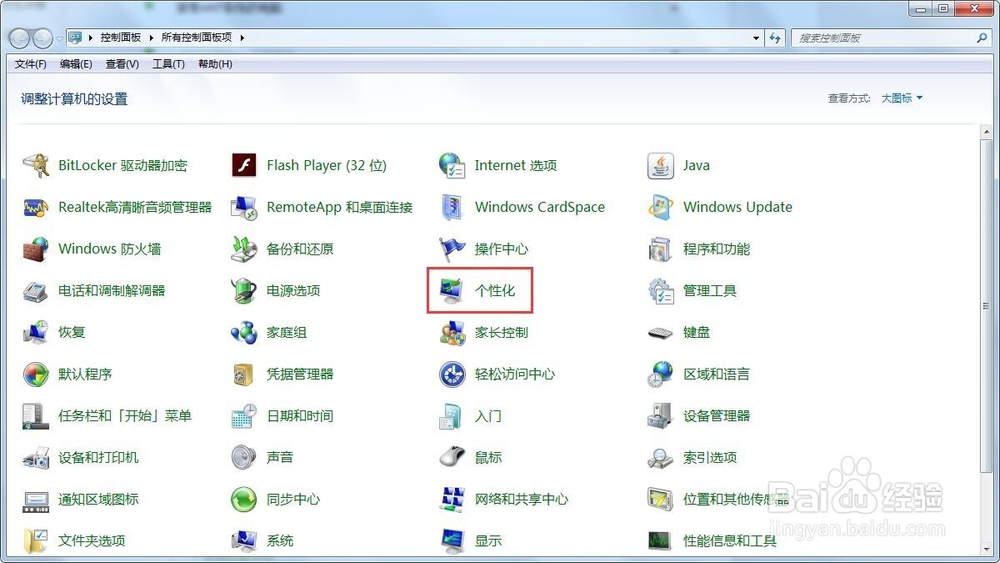Image resolution: width=1000 pixels, height=563 pixels.
Task: Open the 文件(F) menu
Action: (x=31, y=64)
